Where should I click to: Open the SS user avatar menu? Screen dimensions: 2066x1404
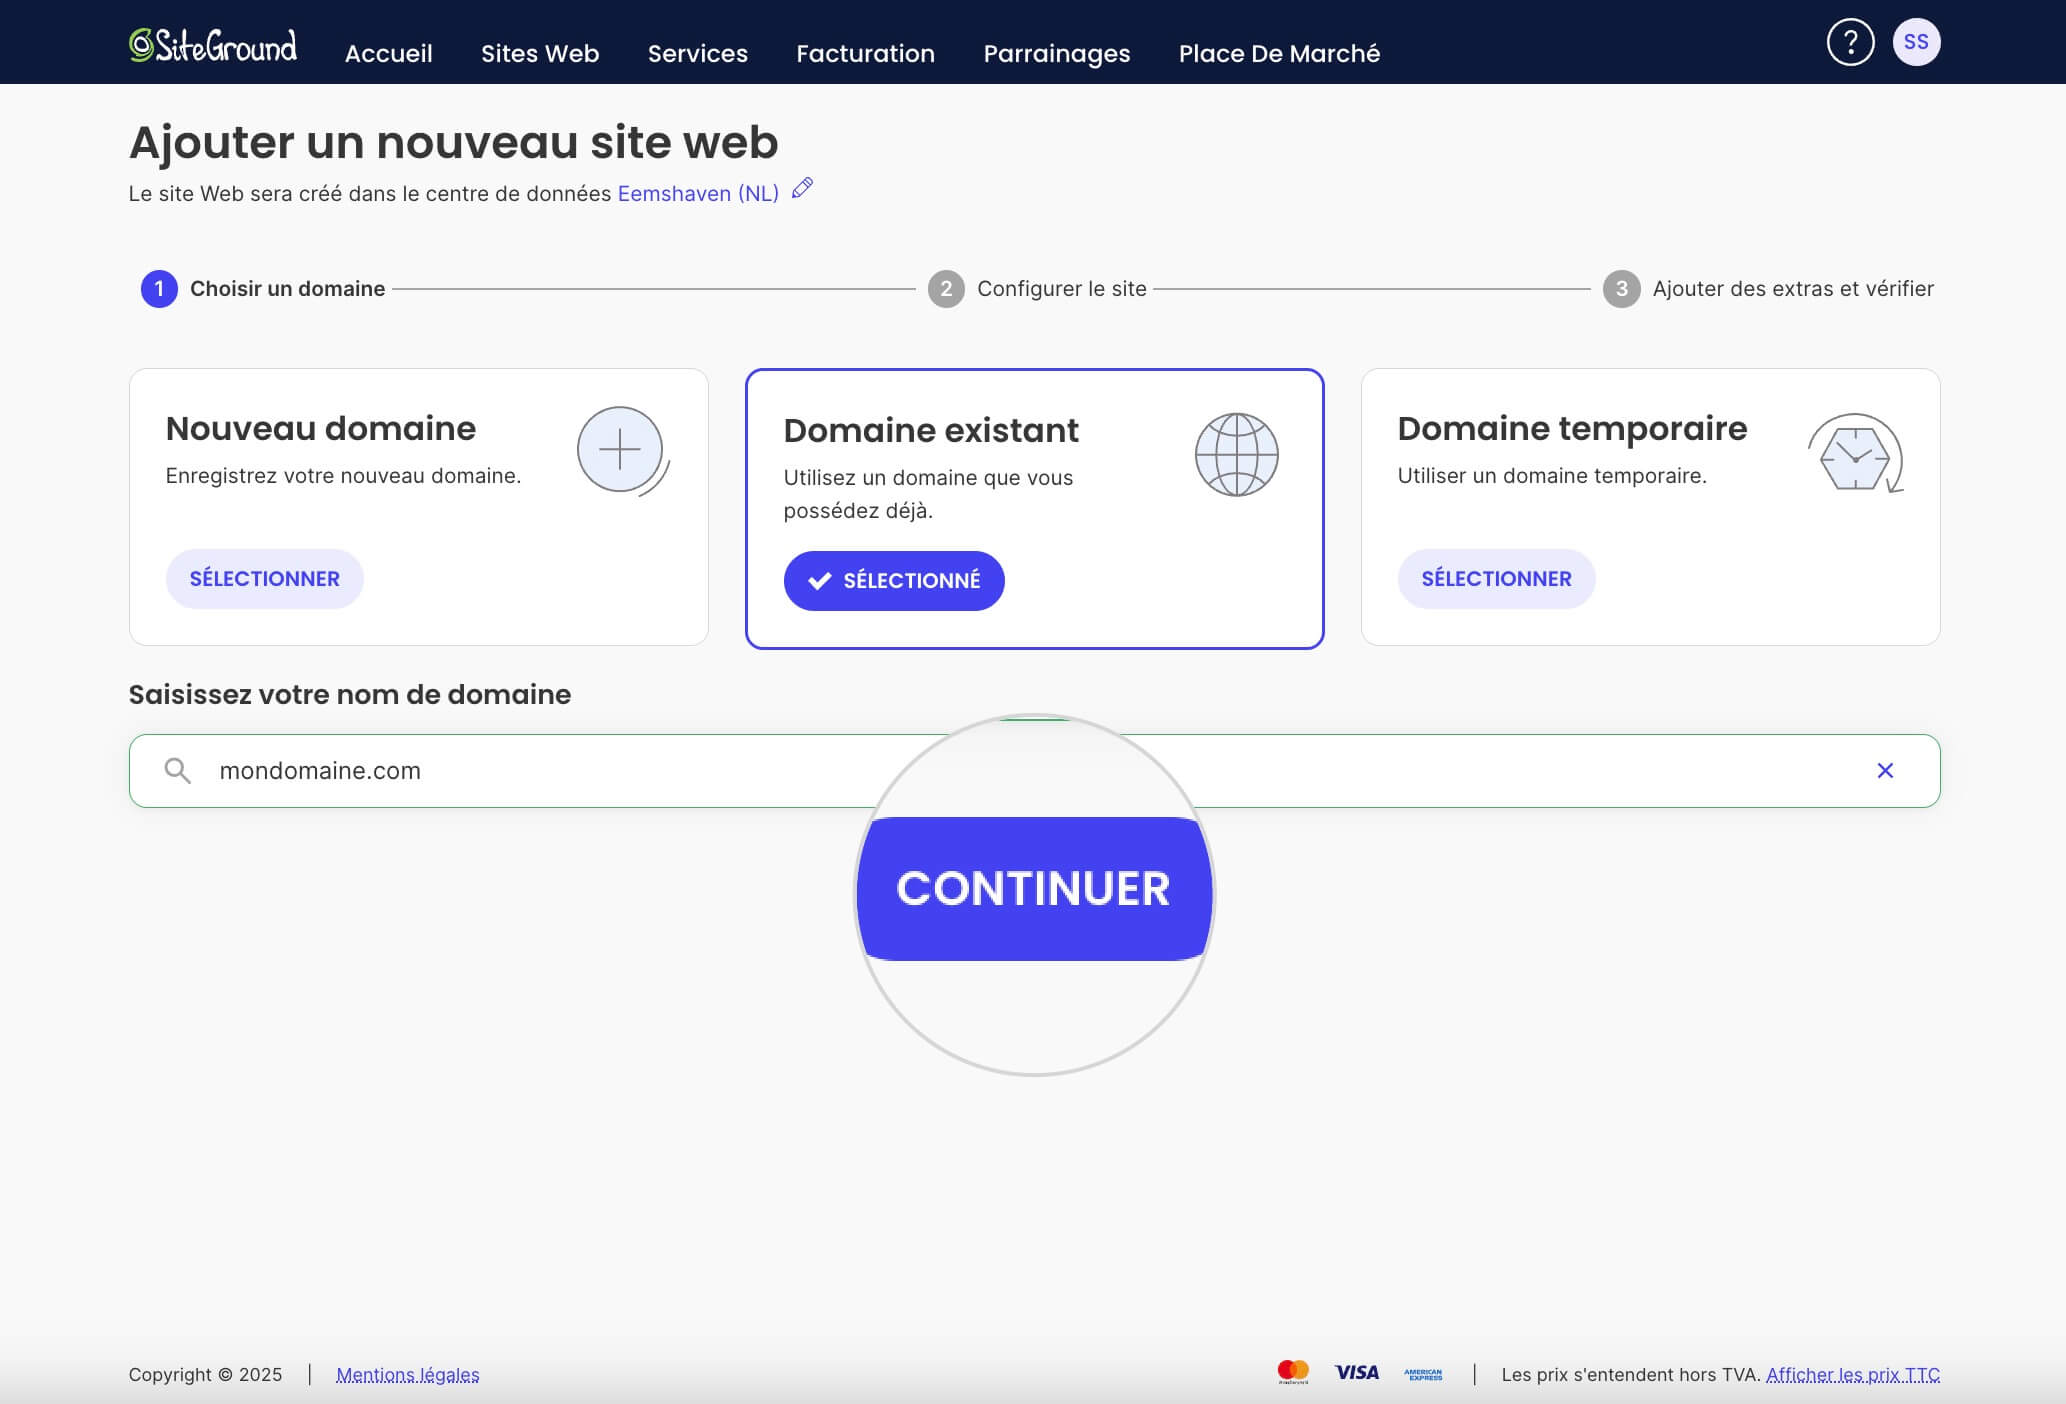coord(1916,42)
